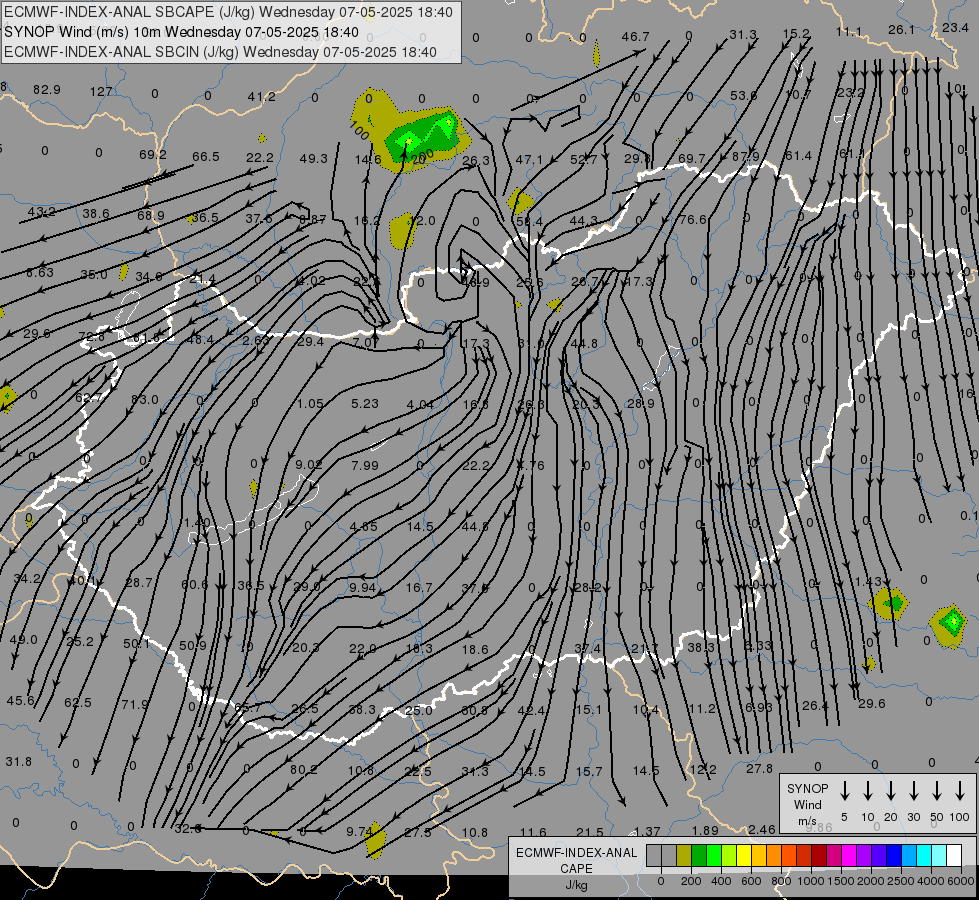Image resolution: width=979 pixels, height=900 pixels.
Task: Click the 2500 label under CAPE legend
Action: click(x=900, y=881)
